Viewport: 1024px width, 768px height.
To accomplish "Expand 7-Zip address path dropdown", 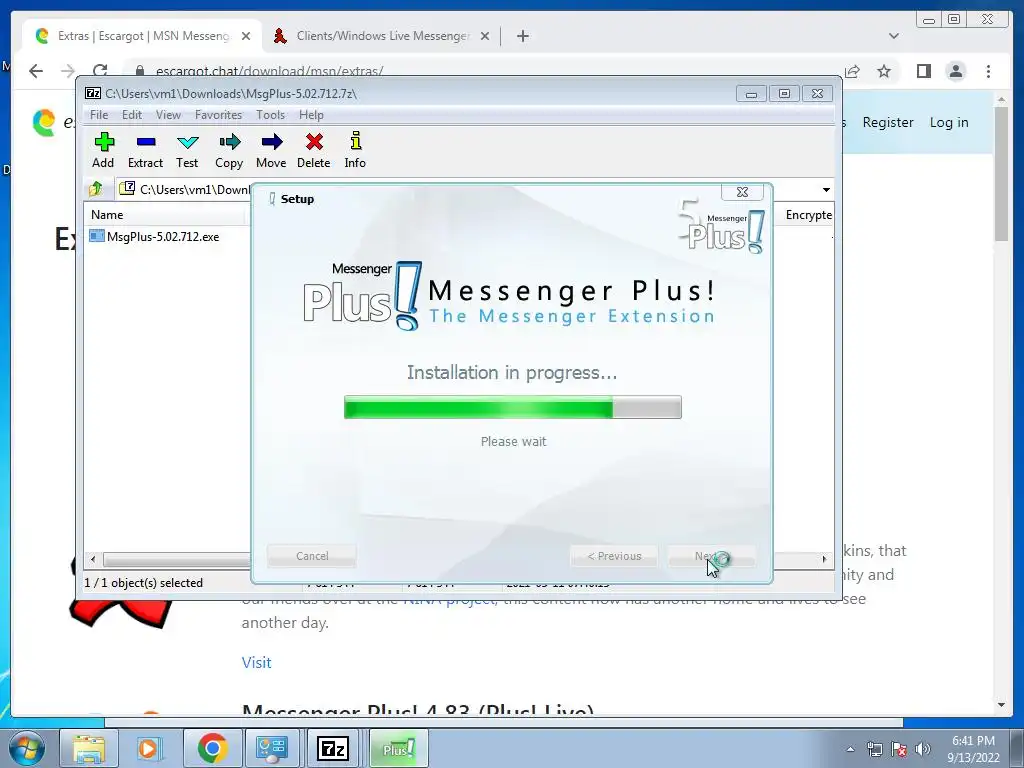I will pos(826,189).
